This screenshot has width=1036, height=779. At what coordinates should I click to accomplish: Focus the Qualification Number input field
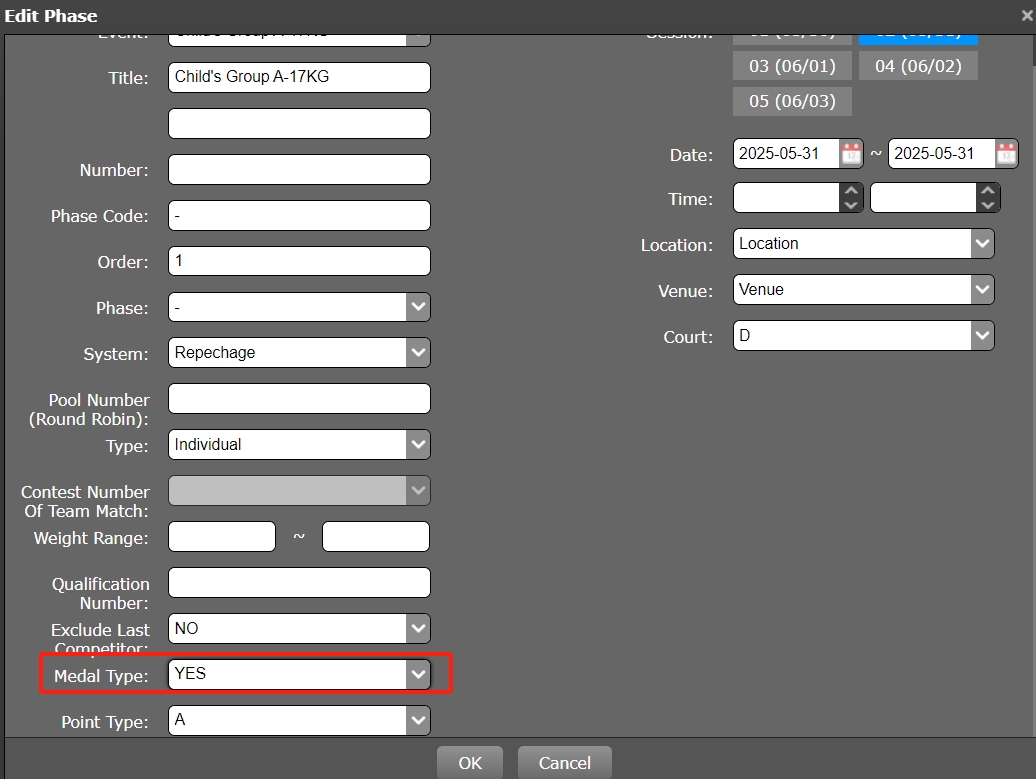[299, 583]
